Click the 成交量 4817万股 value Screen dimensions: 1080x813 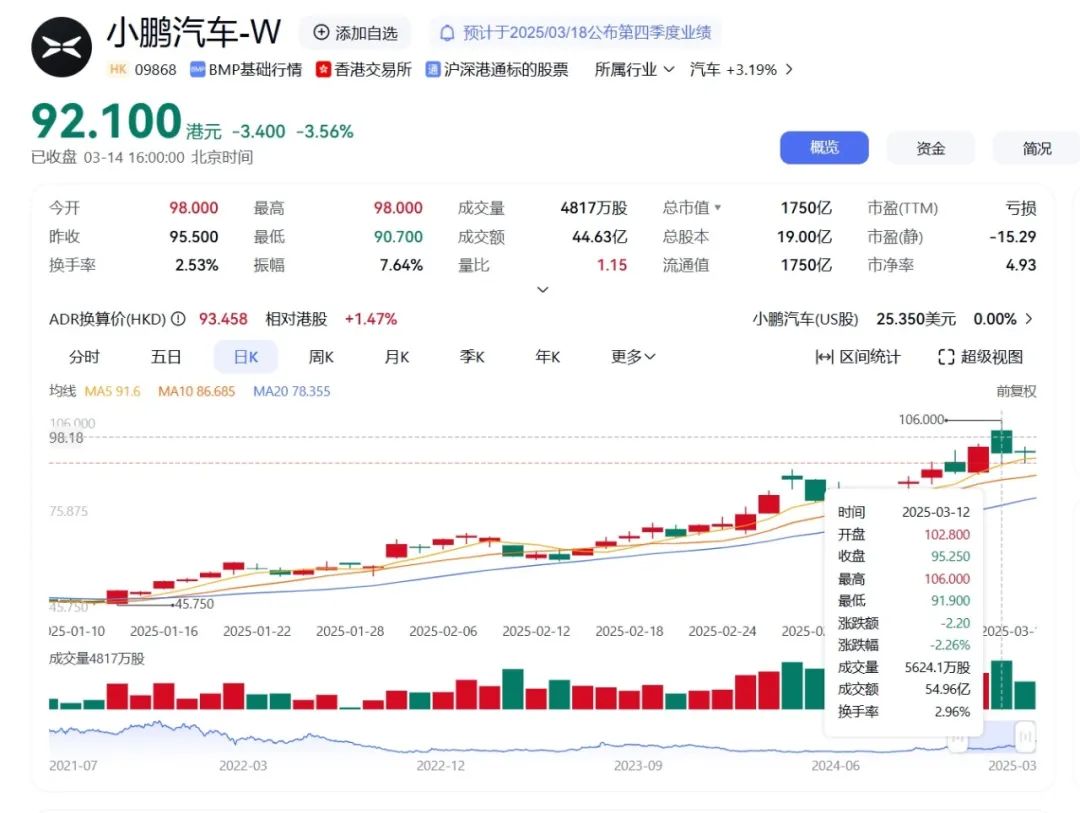coord(594,208)
